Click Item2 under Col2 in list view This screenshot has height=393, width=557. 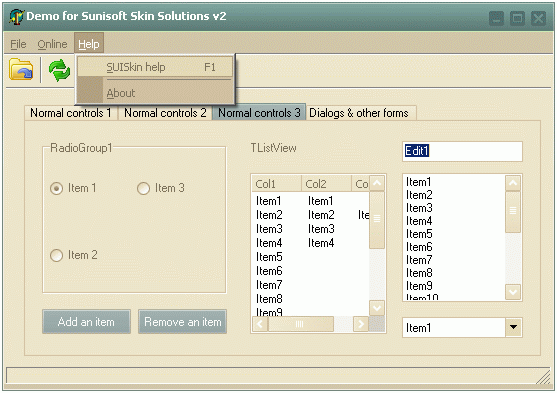[321, 215]
